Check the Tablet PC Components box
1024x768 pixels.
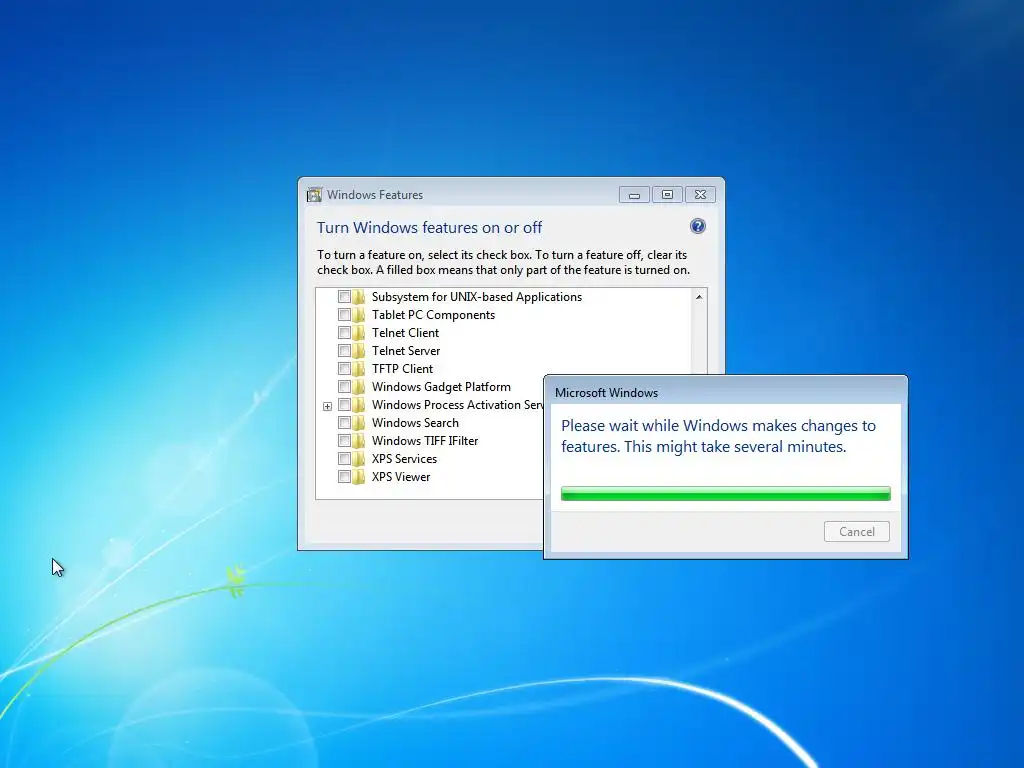click(344, 315)
